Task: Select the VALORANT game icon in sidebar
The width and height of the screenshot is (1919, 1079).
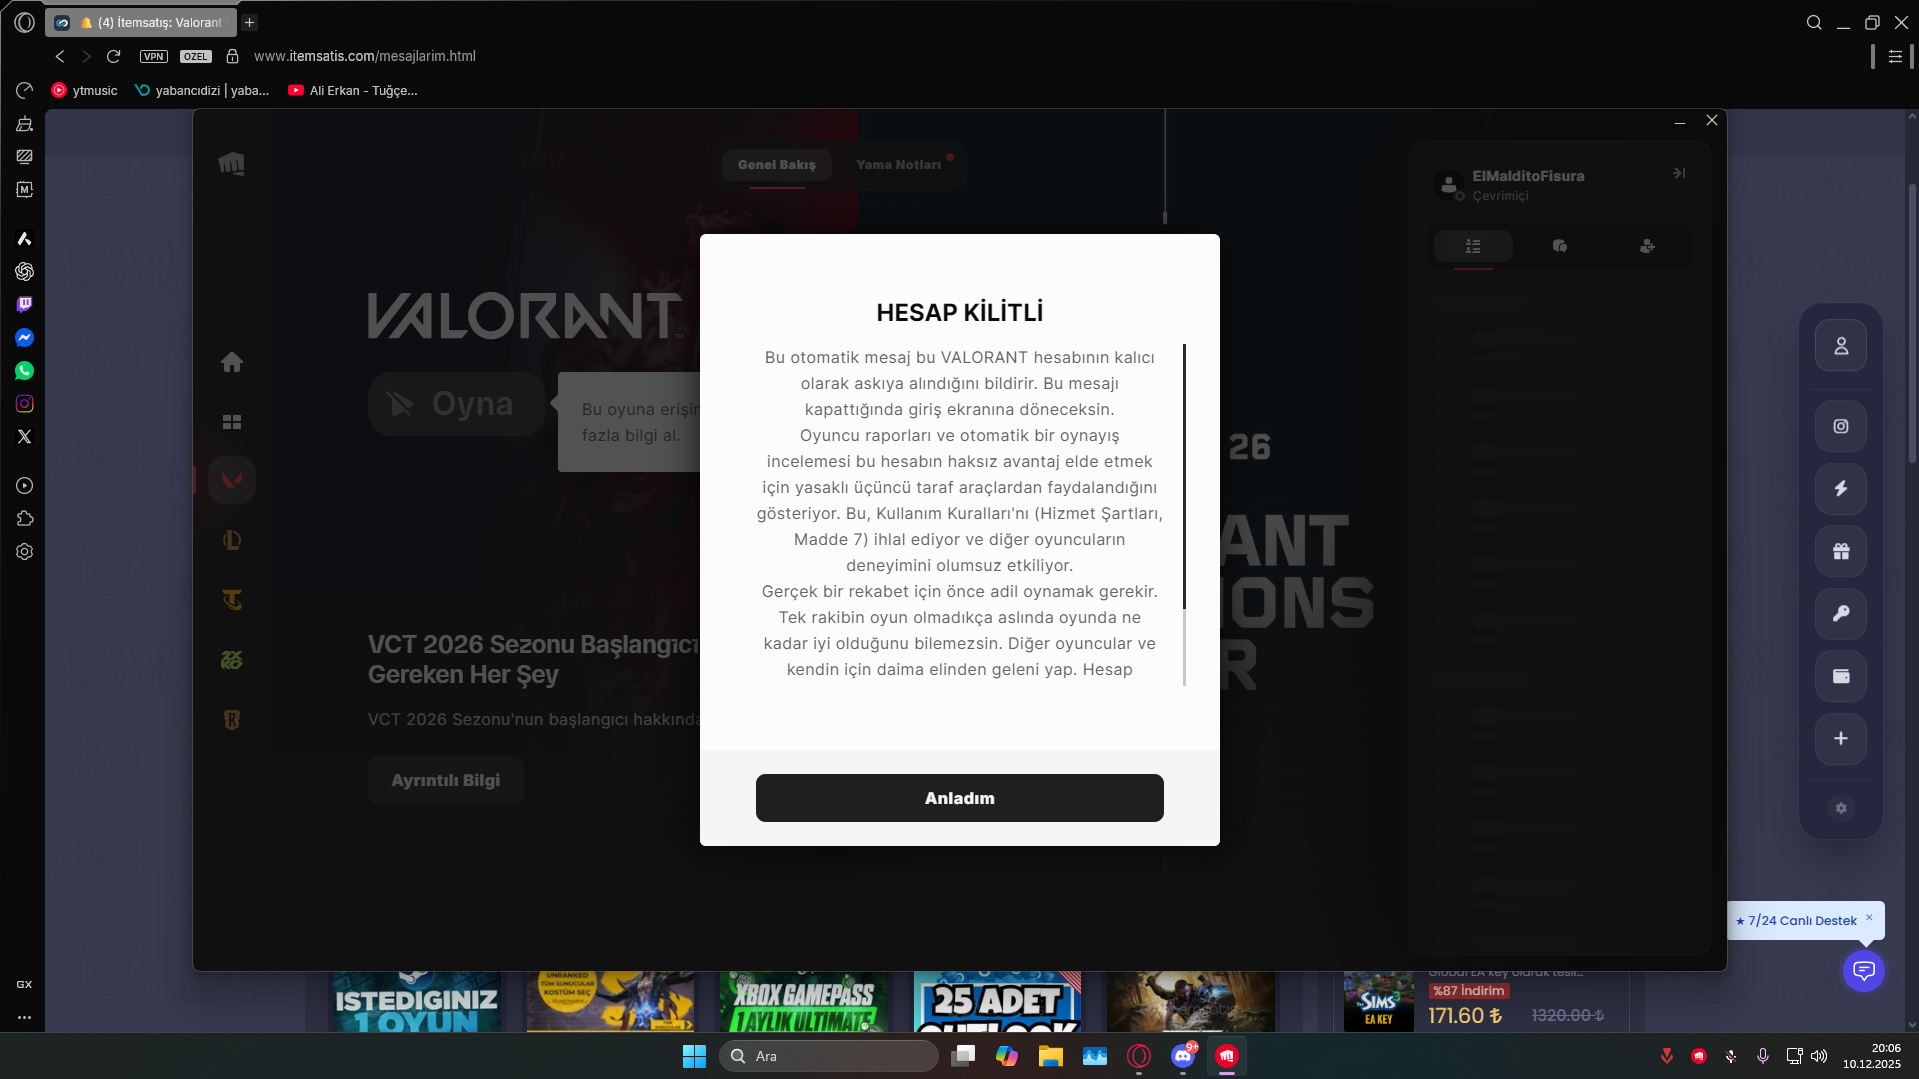Action: [x=232, y=480]
